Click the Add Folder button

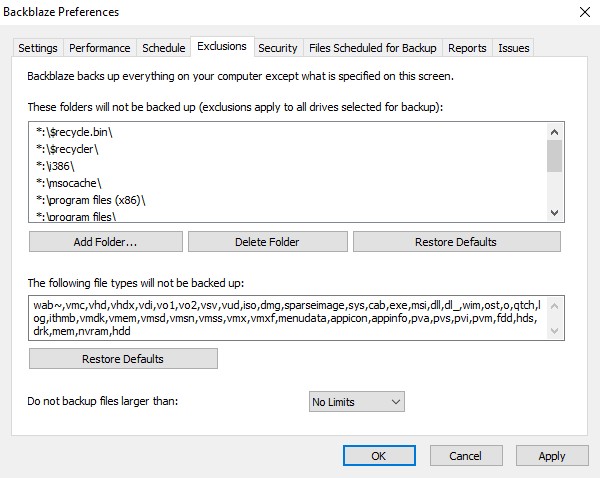[106, 242]
